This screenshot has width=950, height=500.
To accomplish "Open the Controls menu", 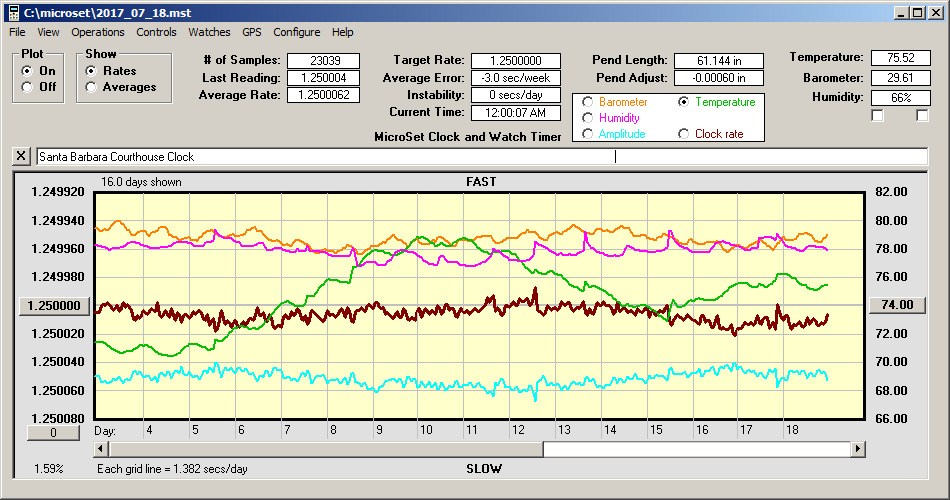I will (x=156, y=32).
